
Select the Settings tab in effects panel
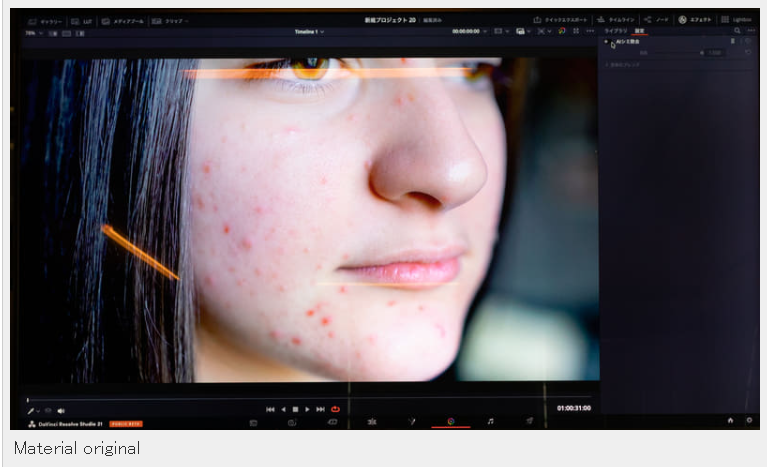click(x=639, y=31)
